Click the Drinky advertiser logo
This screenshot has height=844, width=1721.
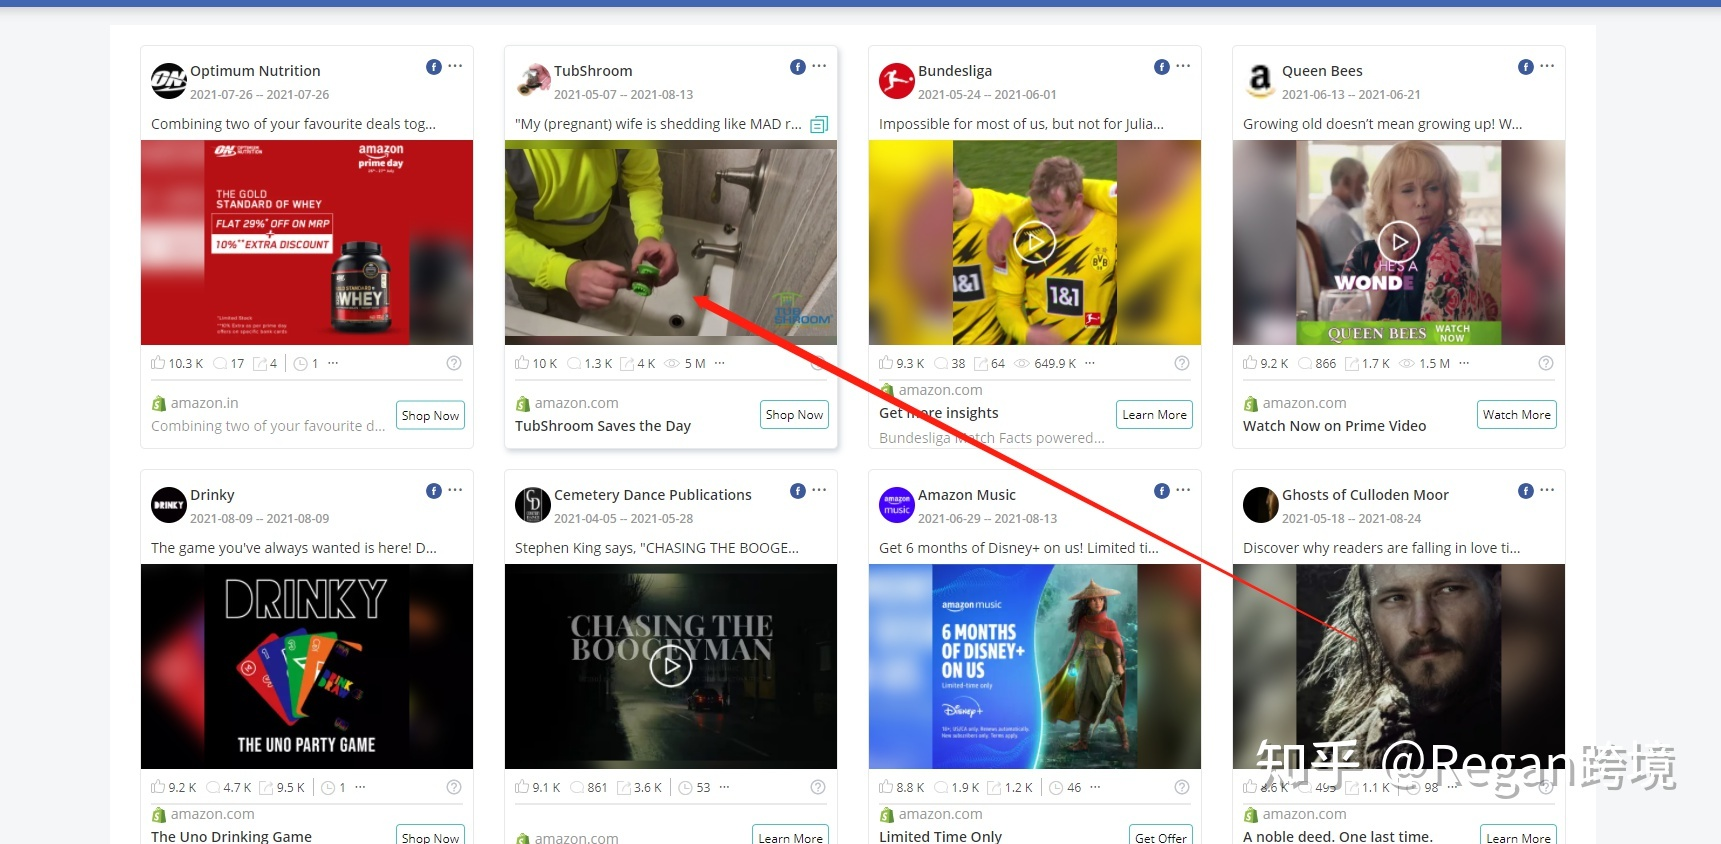[x=169, y=505]
